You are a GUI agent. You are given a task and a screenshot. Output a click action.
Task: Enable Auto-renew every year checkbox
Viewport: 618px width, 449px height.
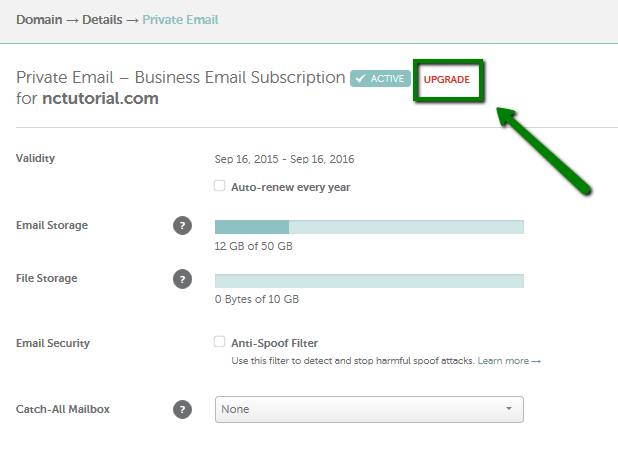220,186
